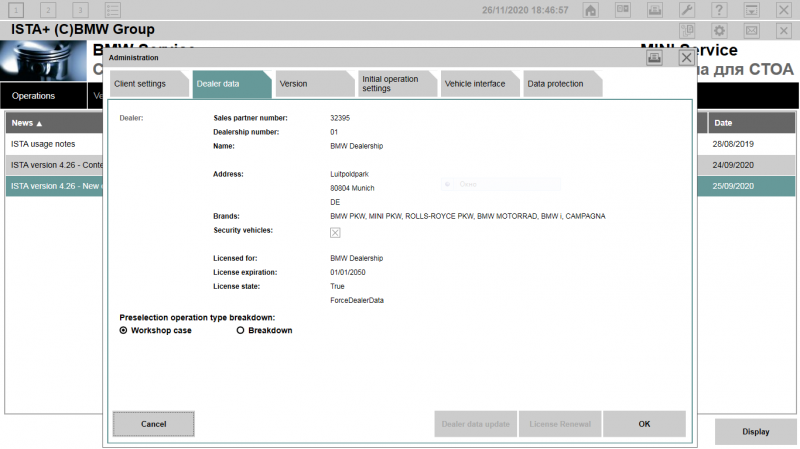
Task: Click the Luitpoldpark address text
Action: coord(349,174)
